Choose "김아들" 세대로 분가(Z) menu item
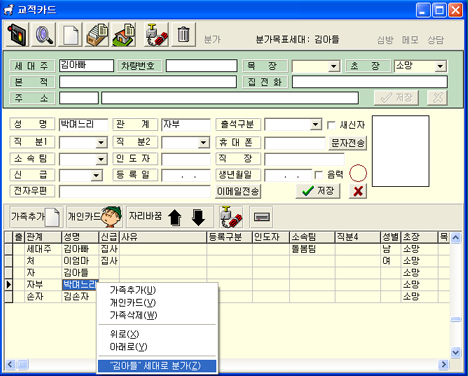 pos(157,366)
